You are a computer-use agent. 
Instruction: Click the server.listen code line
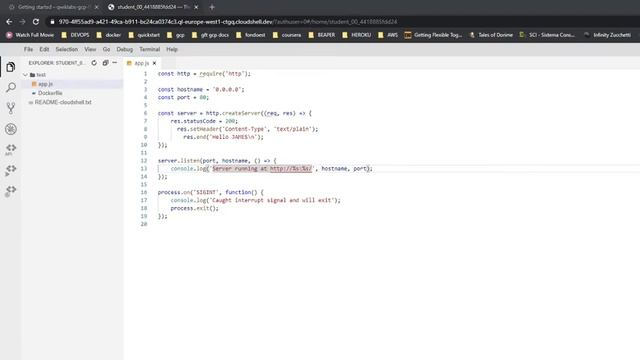(x=217, y=161)
